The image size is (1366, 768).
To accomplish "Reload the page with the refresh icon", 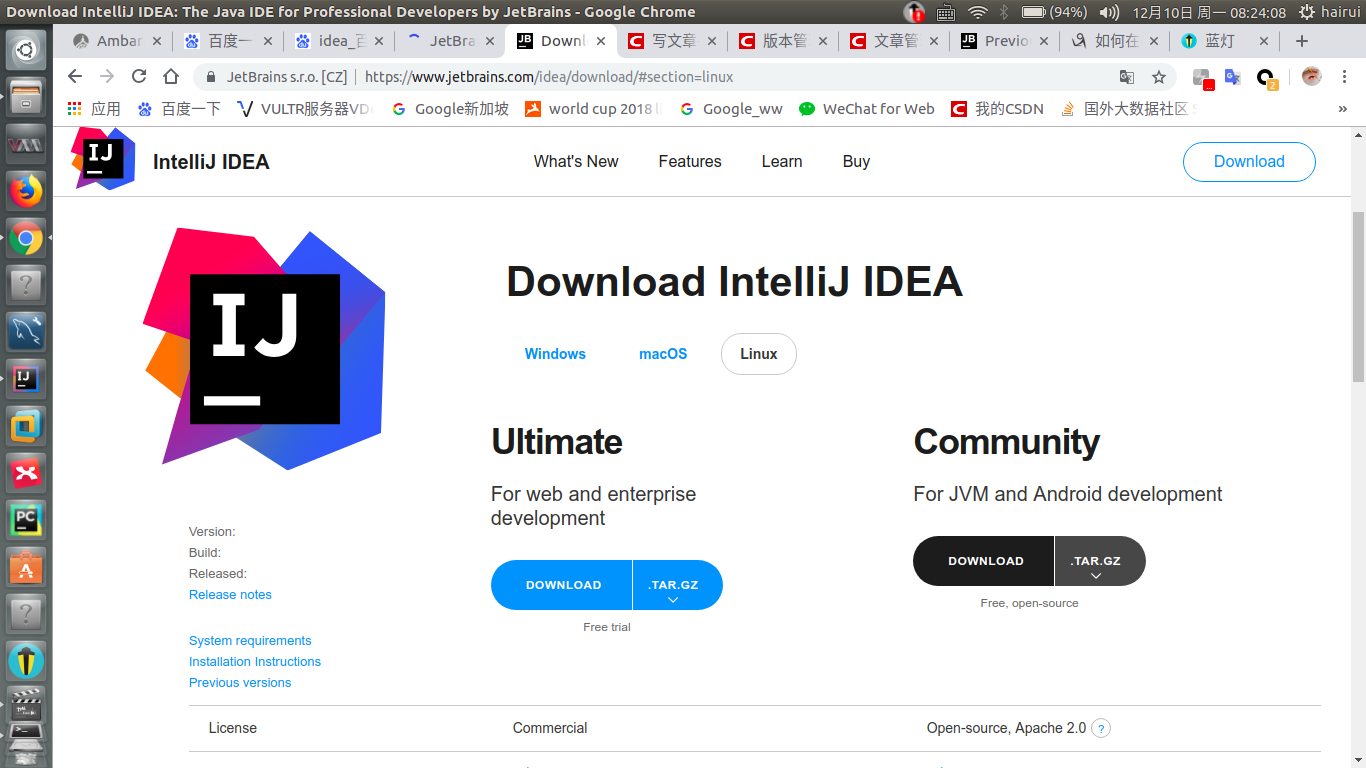I will coord(139,77).
